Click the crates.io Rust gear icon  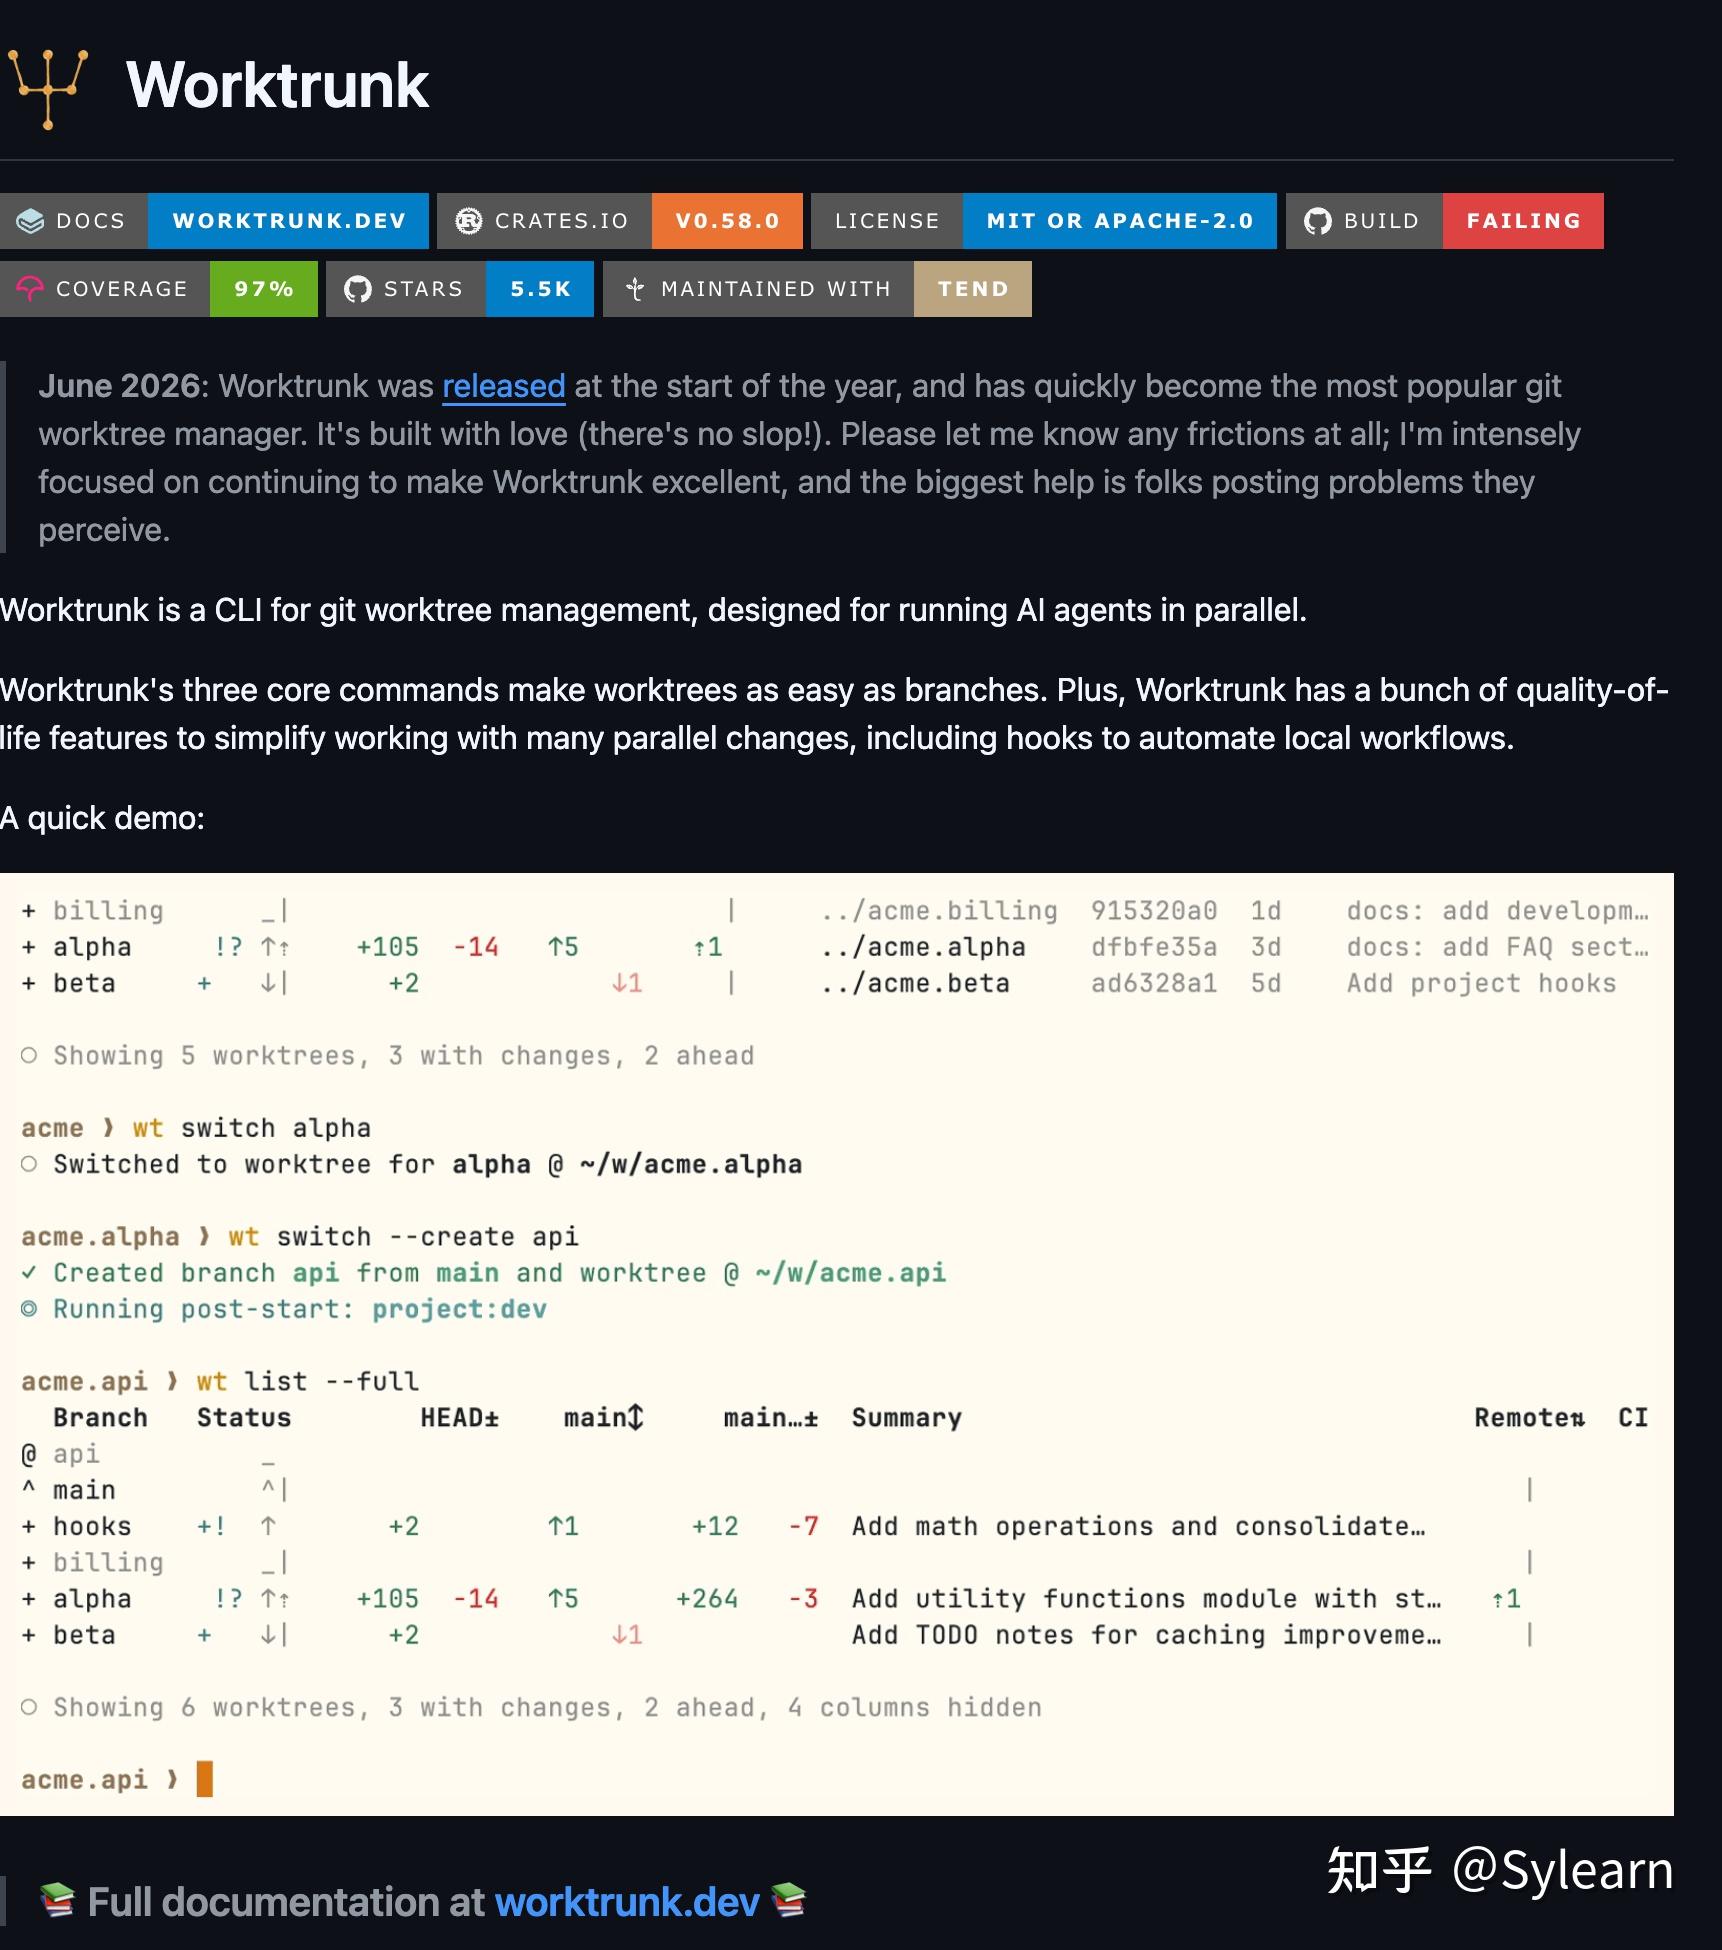click(468, 221)
